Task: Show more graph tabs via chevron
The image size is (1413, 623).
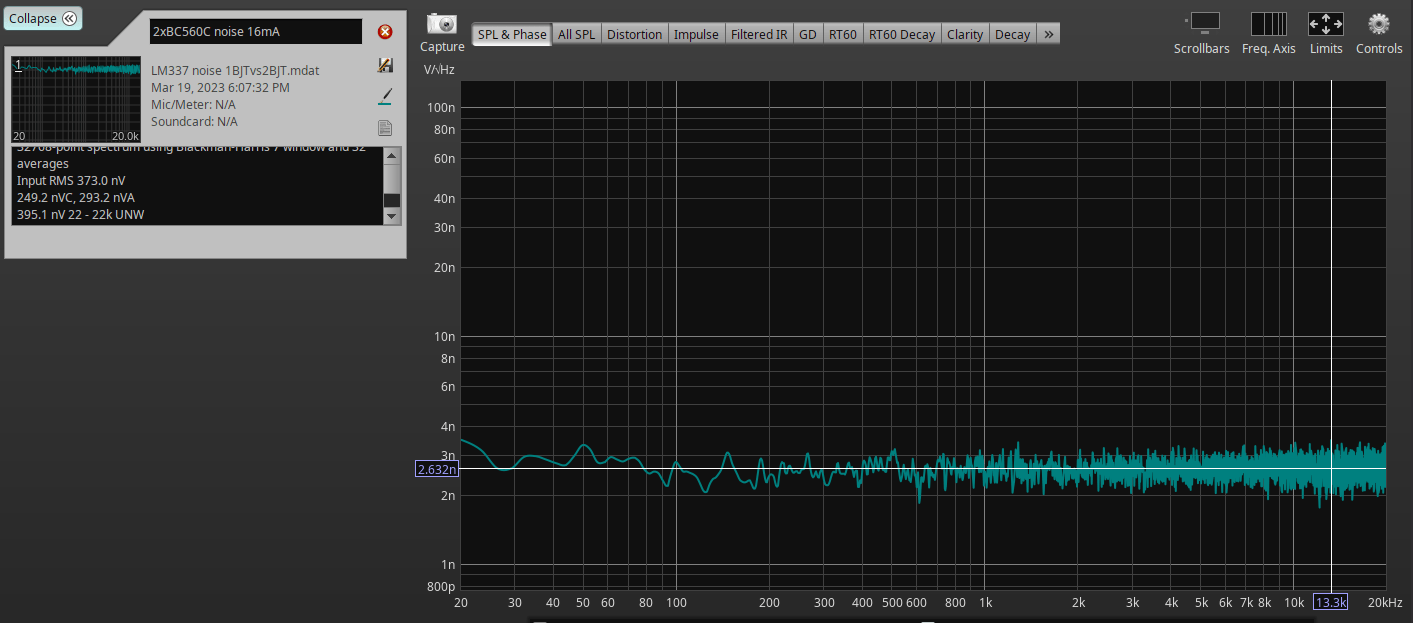Action: (1048, 34)
